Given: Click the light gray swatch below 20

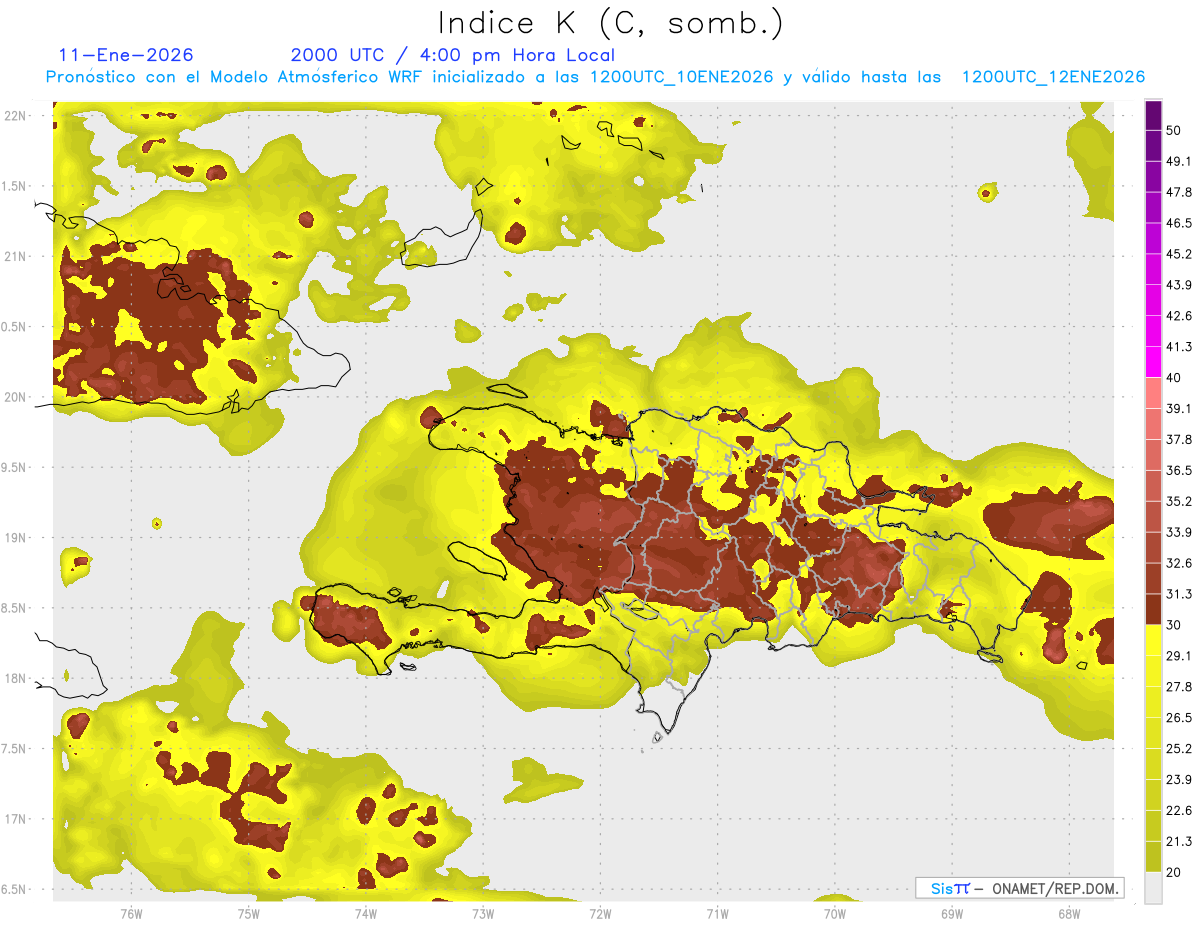Looking at the screenshot, I should click(x=1153, y=888).
